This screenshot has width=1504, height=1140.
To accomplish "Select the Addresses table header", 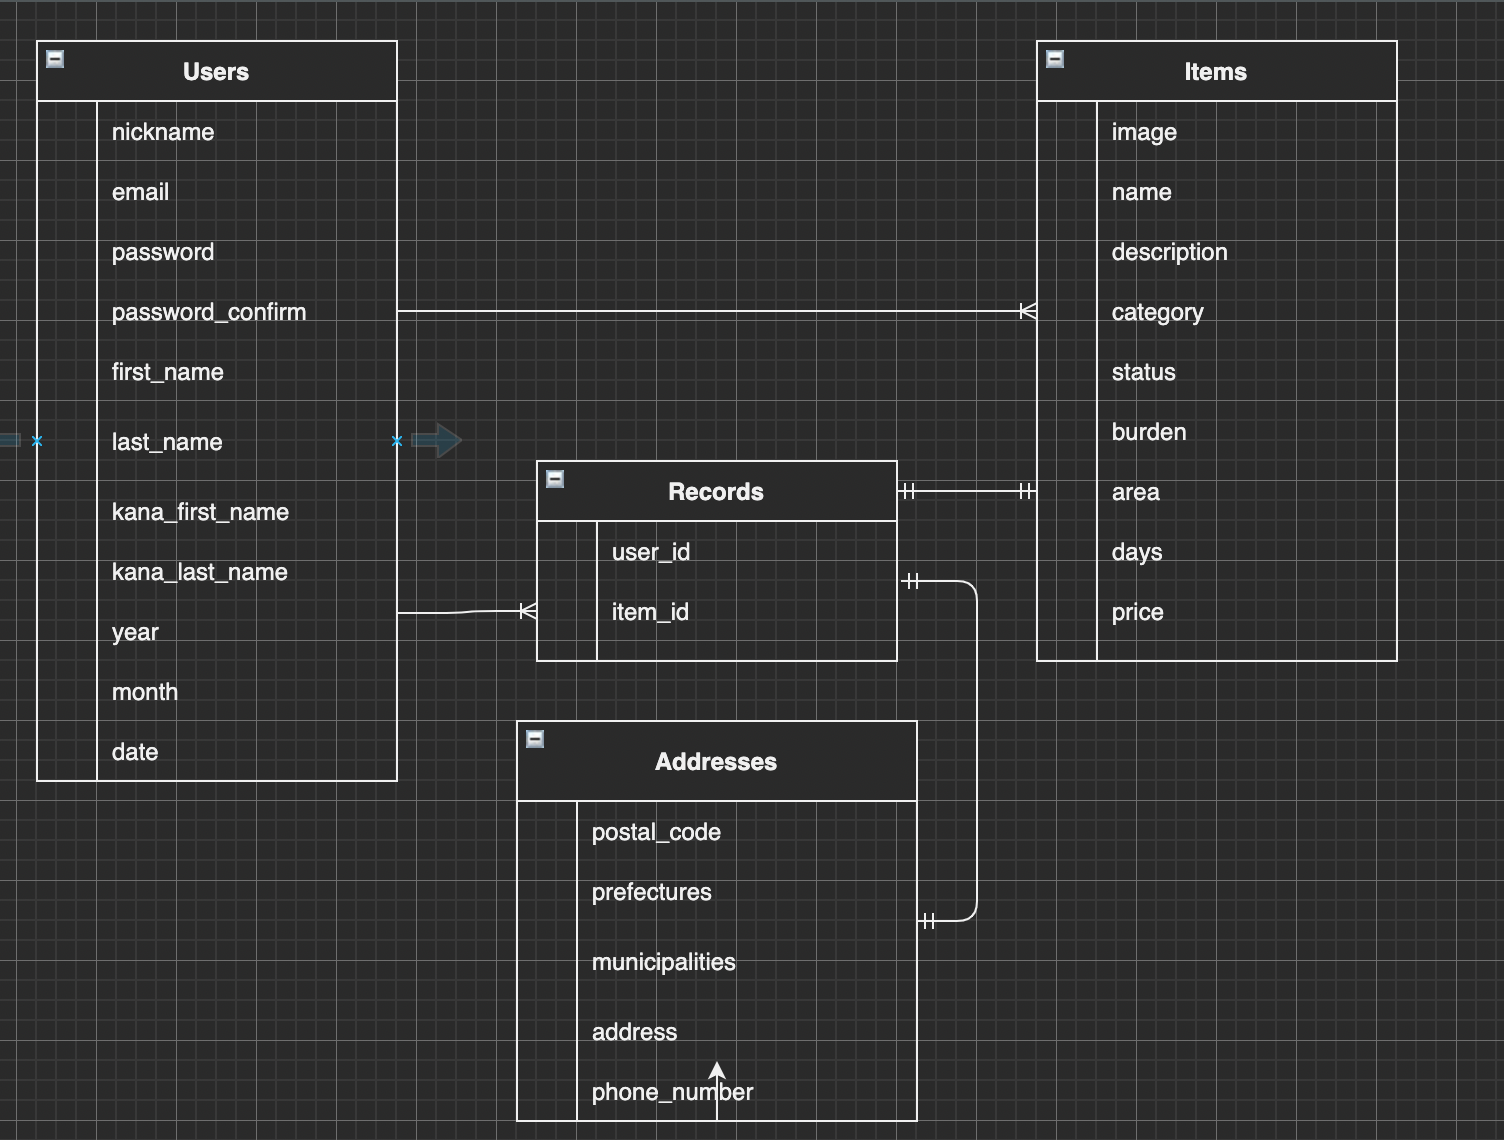I will [717, 761].
